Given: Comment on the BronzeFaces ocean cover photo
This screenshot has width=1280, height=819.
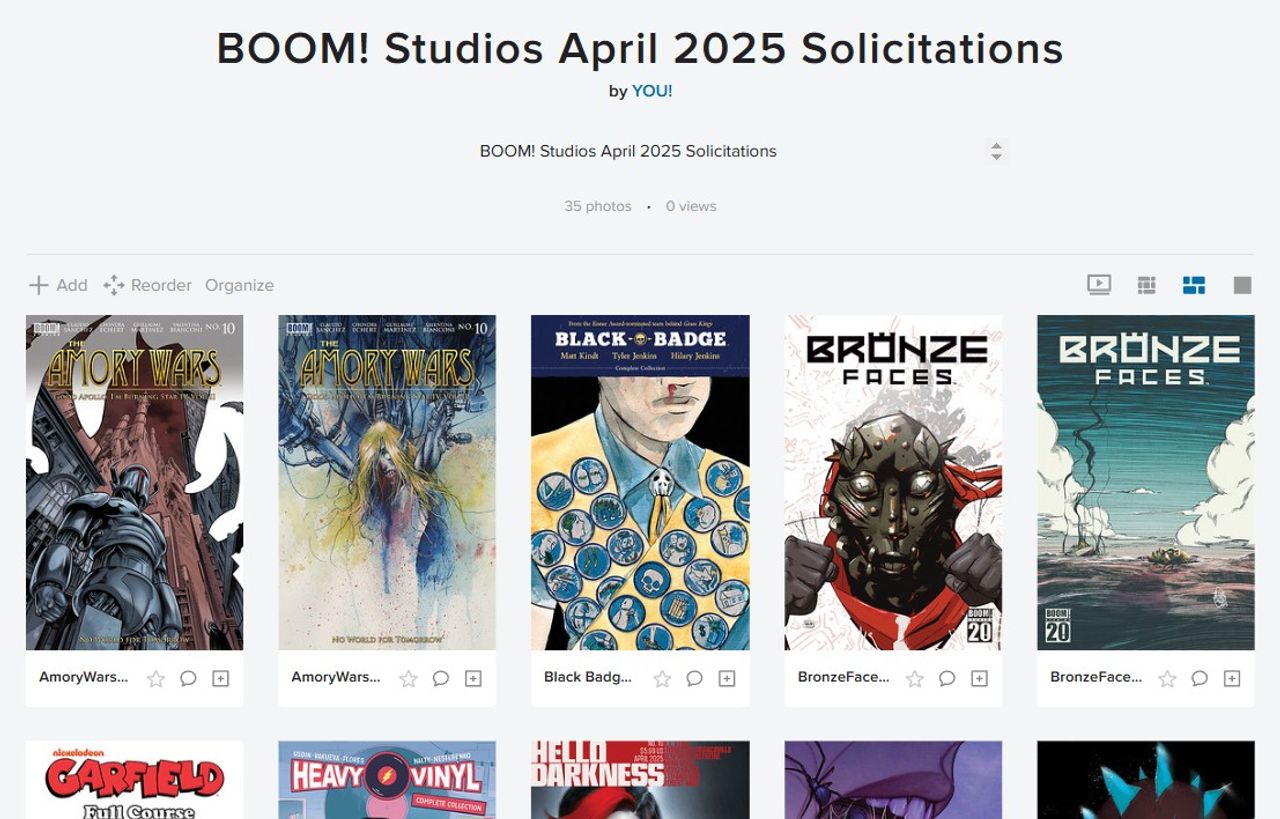Looking at the screenshot, I should [x=1200, y=678].
